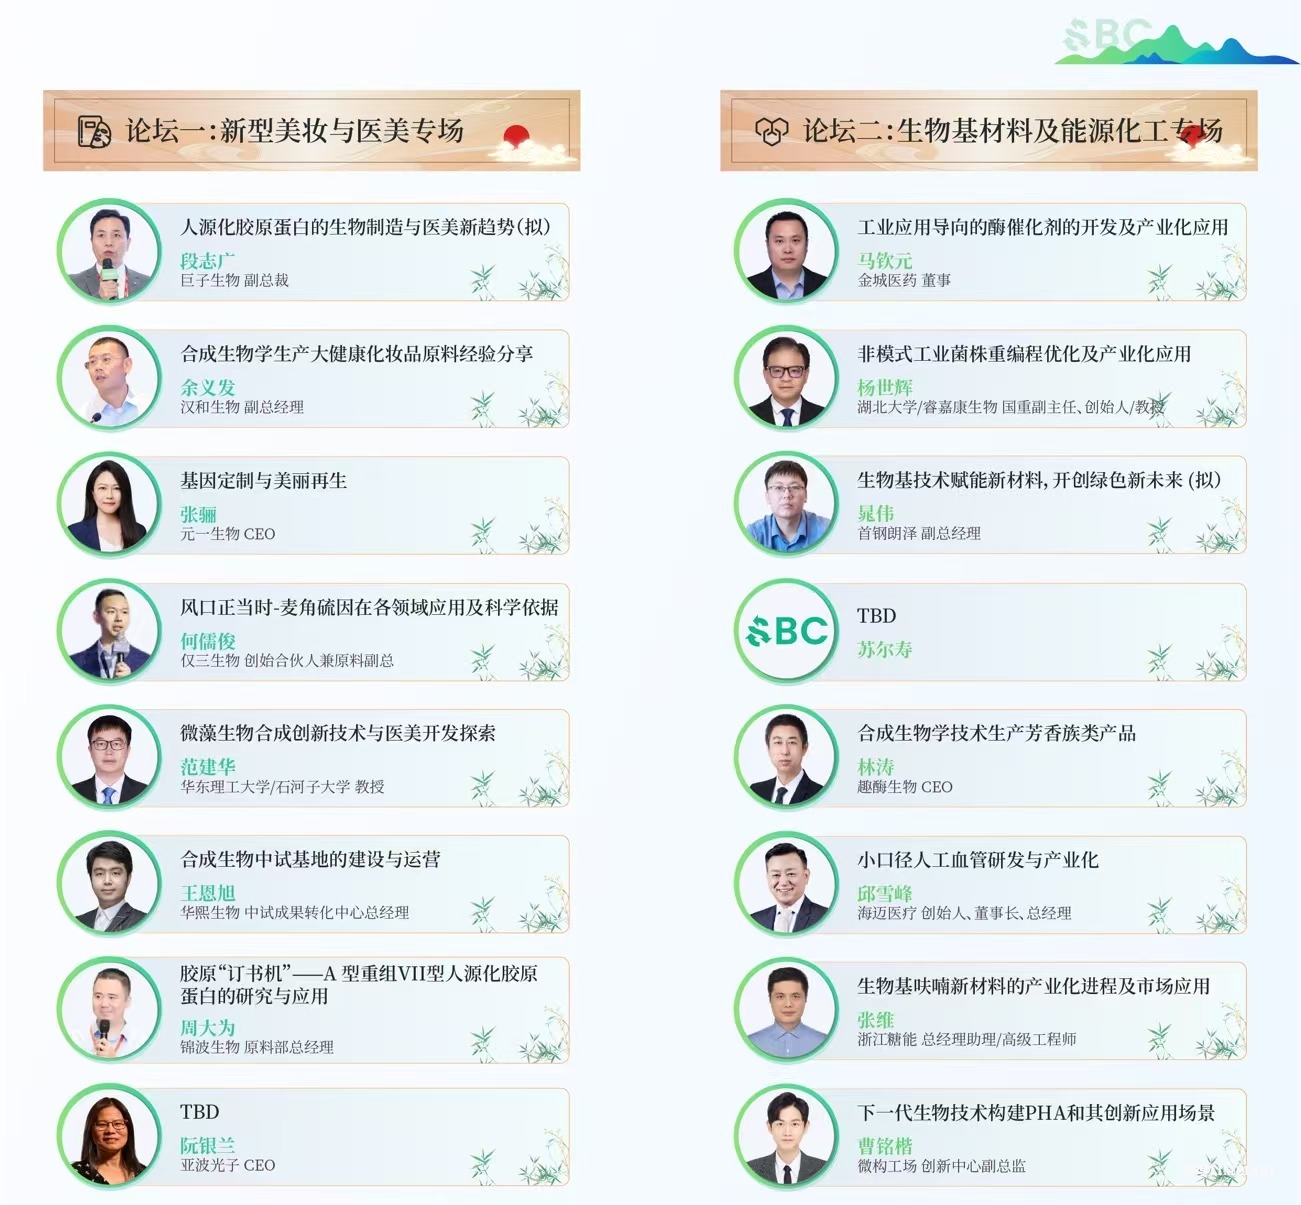The height and width of the screenshot is (1205, 1301).
Task: Click talk title 工业应用导向的酶催化剂的开发及产业化应用
Action: (x=1043, y=227)
